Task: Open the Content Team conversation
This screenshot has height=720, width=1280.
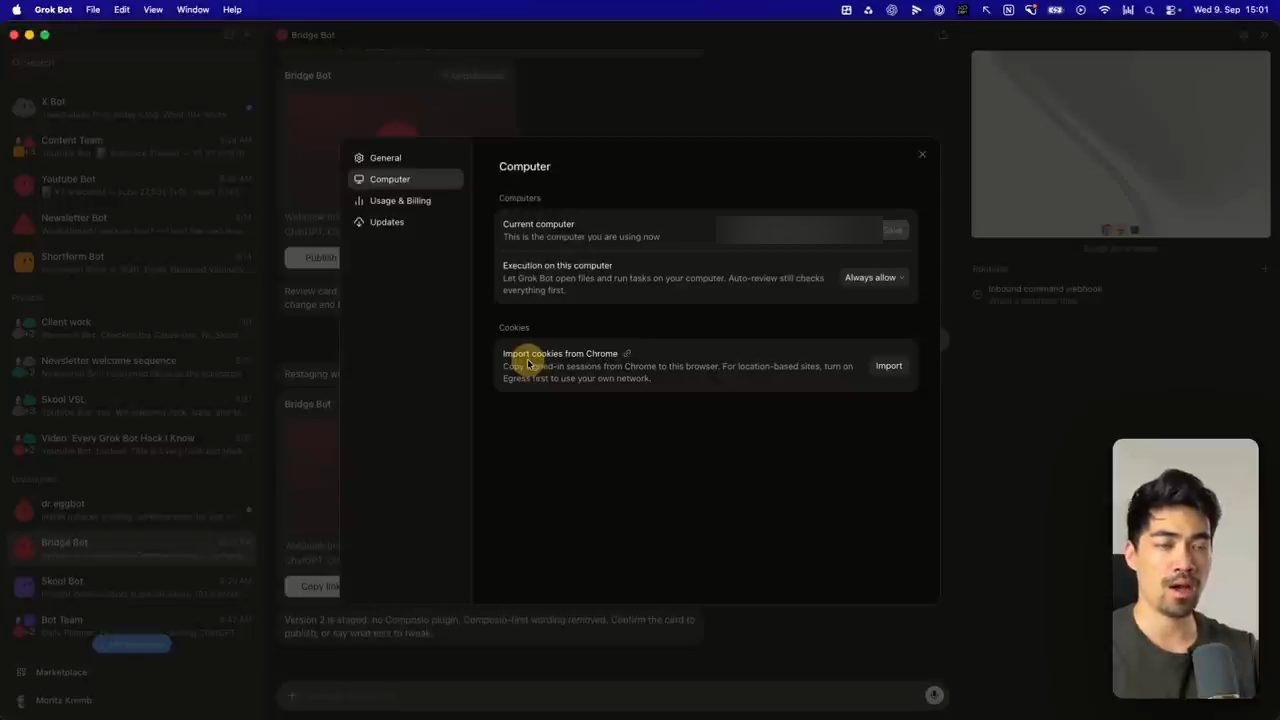Action: tap(132, 146)
